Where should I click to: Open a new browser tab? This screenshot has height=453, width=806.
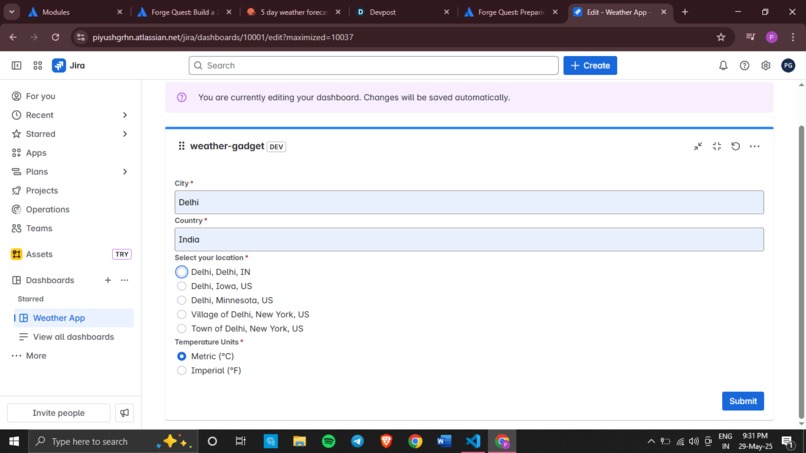click(685, 12)
